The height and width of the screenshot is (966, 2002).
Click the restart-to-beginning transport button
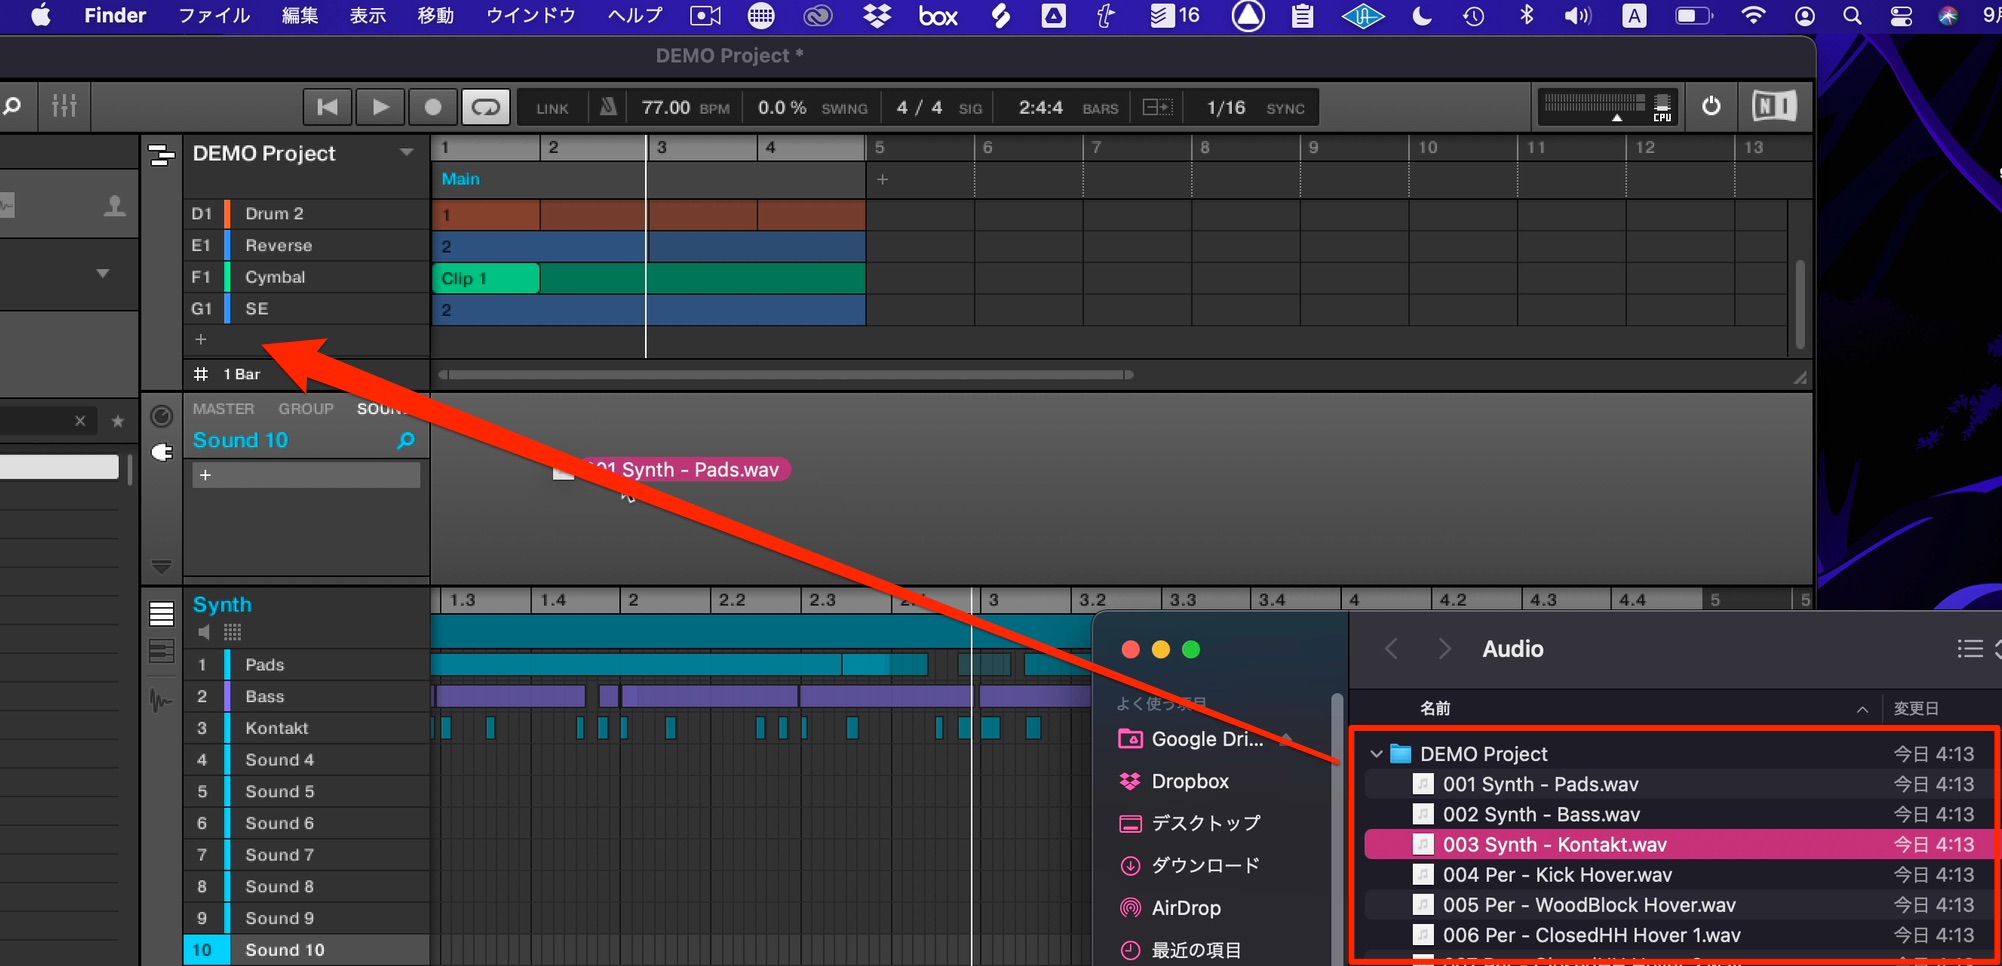(327, 107)
